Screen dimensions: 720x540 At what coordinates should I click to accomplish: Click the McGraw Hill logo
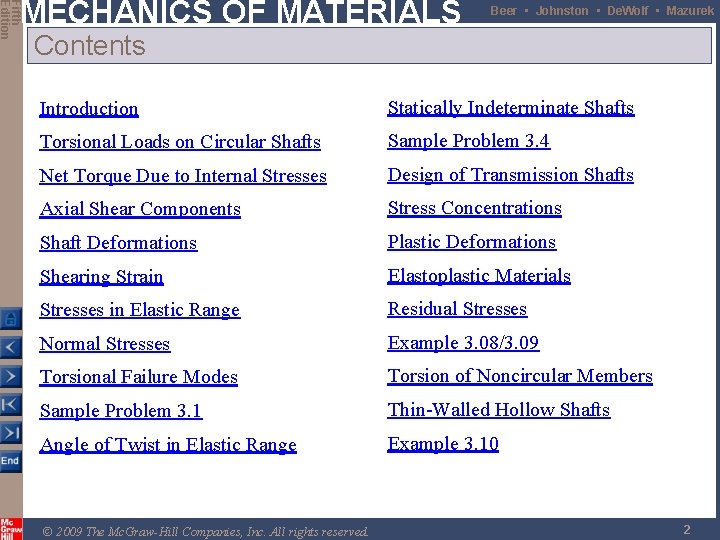[x=11, y=529]
